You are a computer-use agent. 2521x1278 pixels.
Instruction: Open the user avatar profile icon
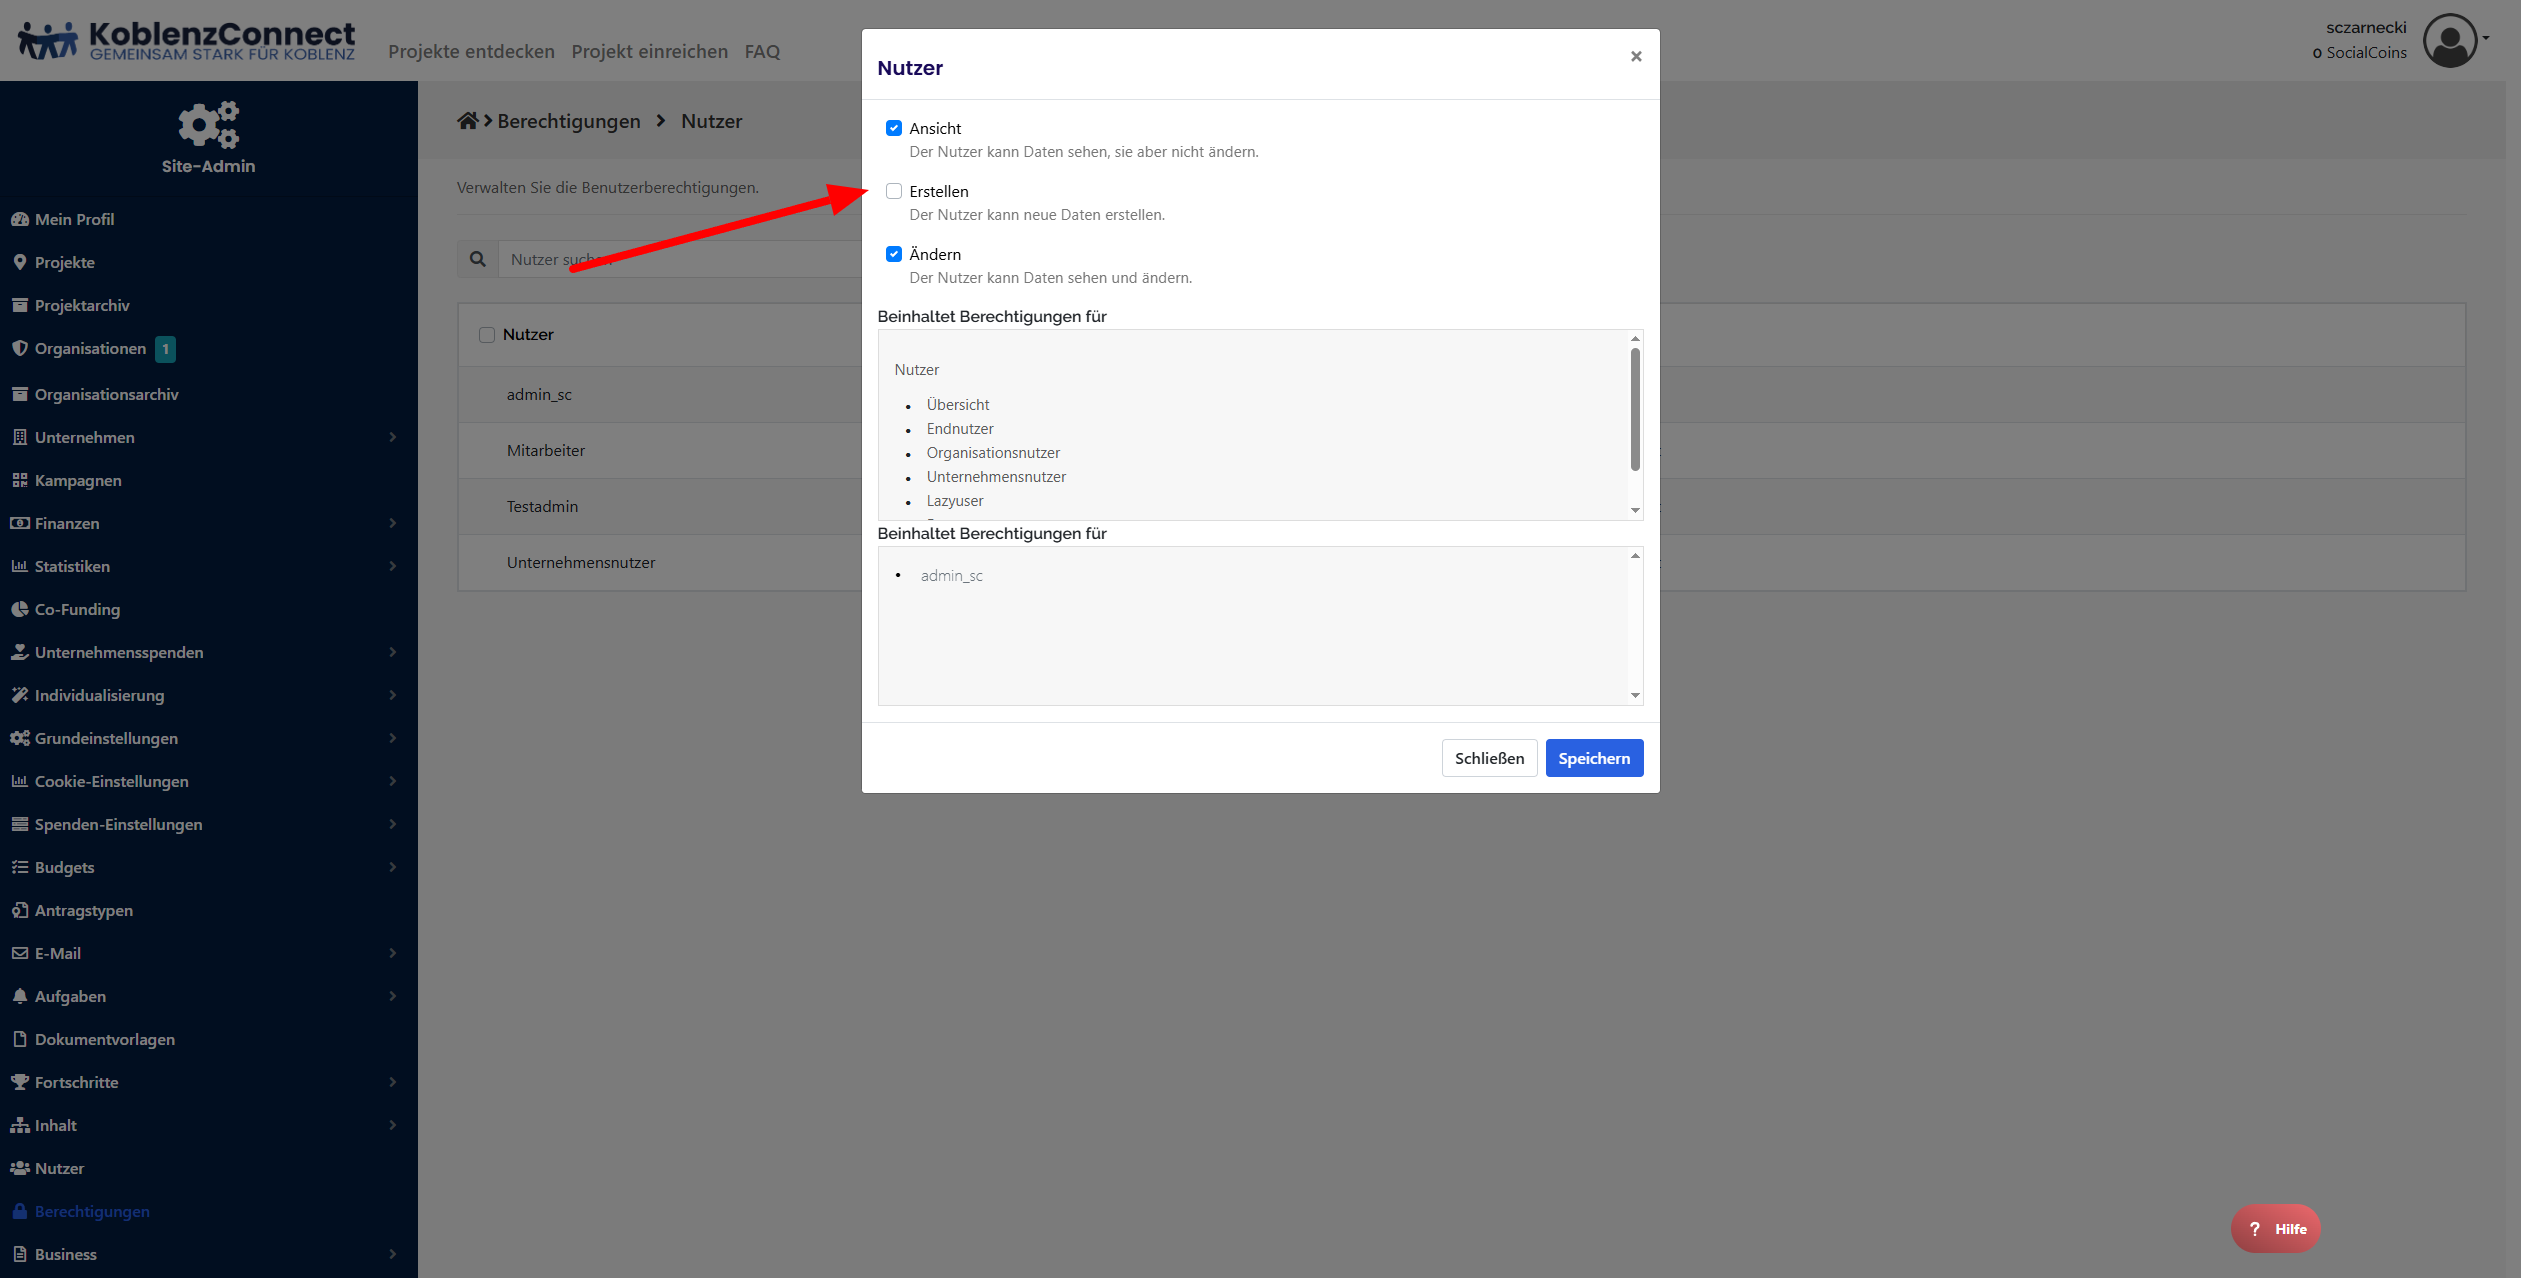(2449, 41)
